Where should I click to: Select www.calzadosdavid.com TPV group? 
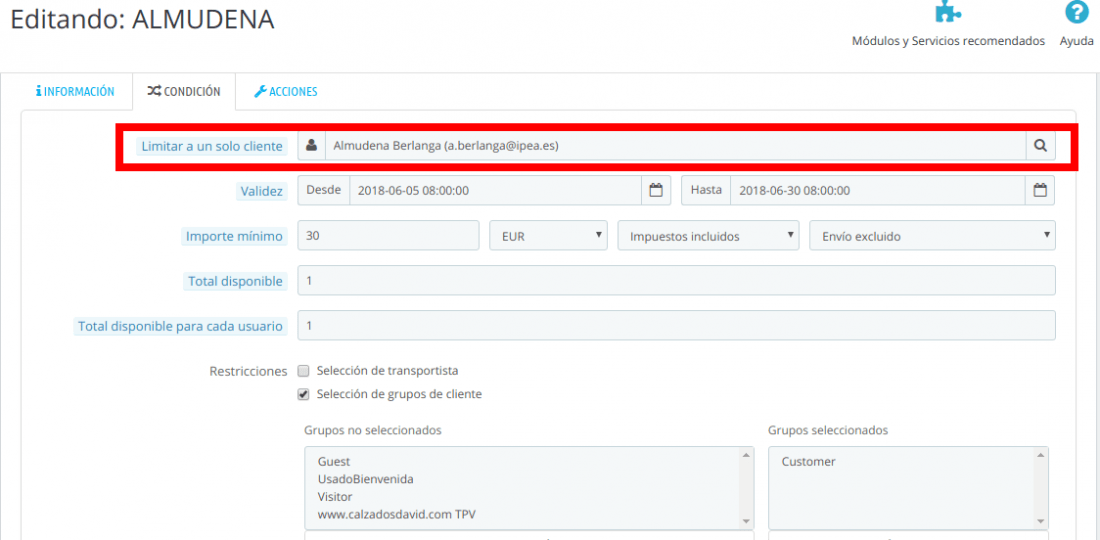399,516
